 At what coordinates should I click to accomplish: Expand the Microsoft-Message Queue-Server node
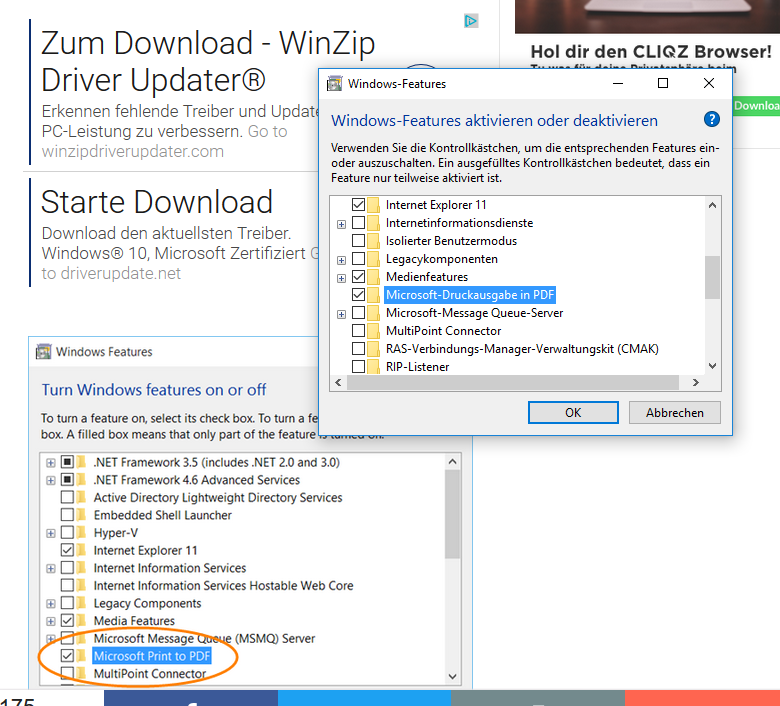341,314
